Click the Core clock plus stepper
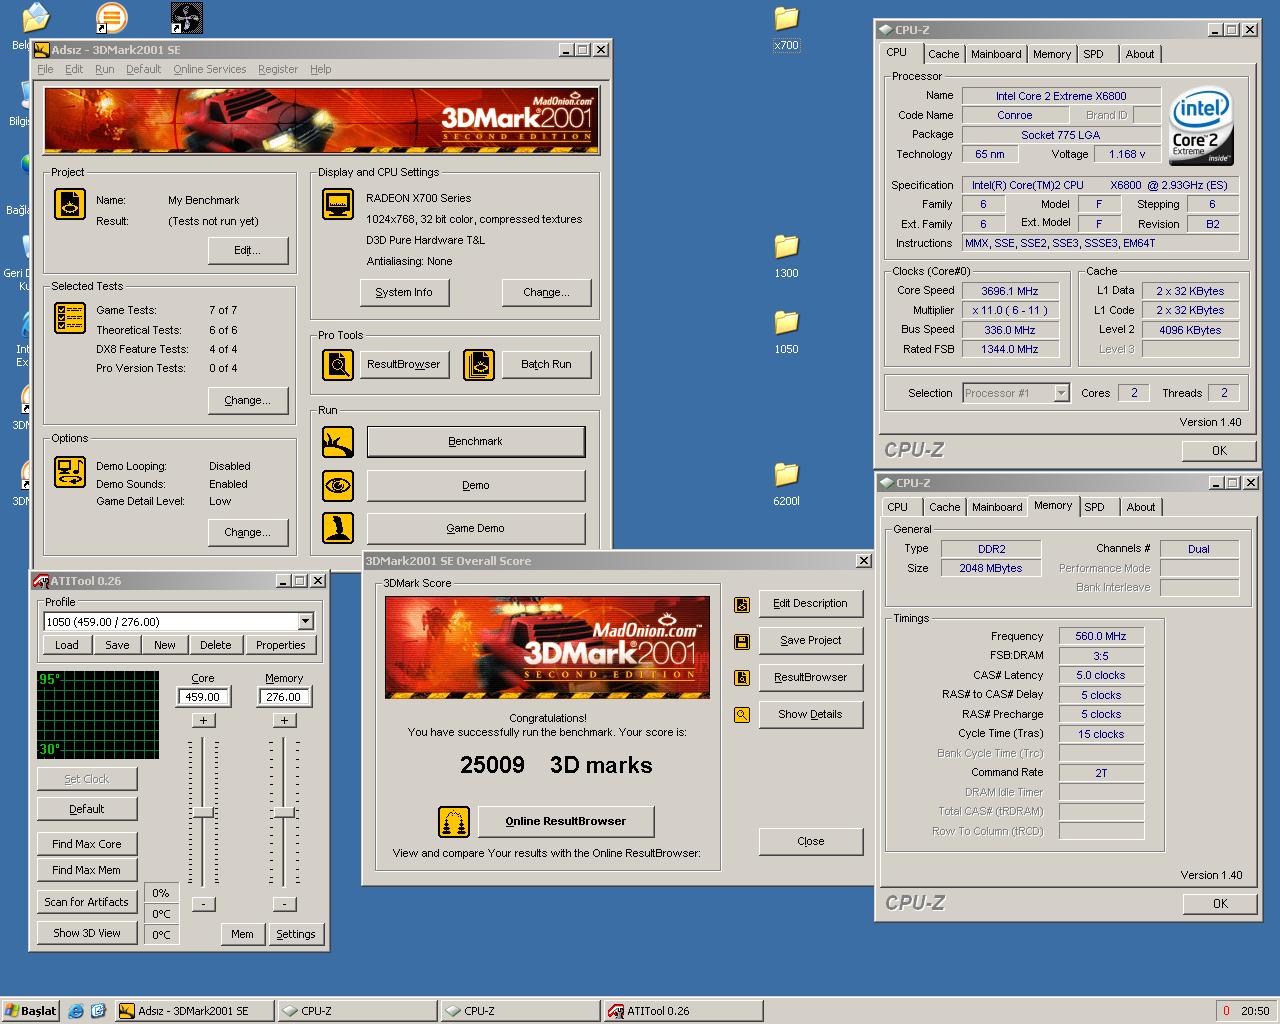The height and width of the screenshot is (1024, 1280). click(203, 720)
